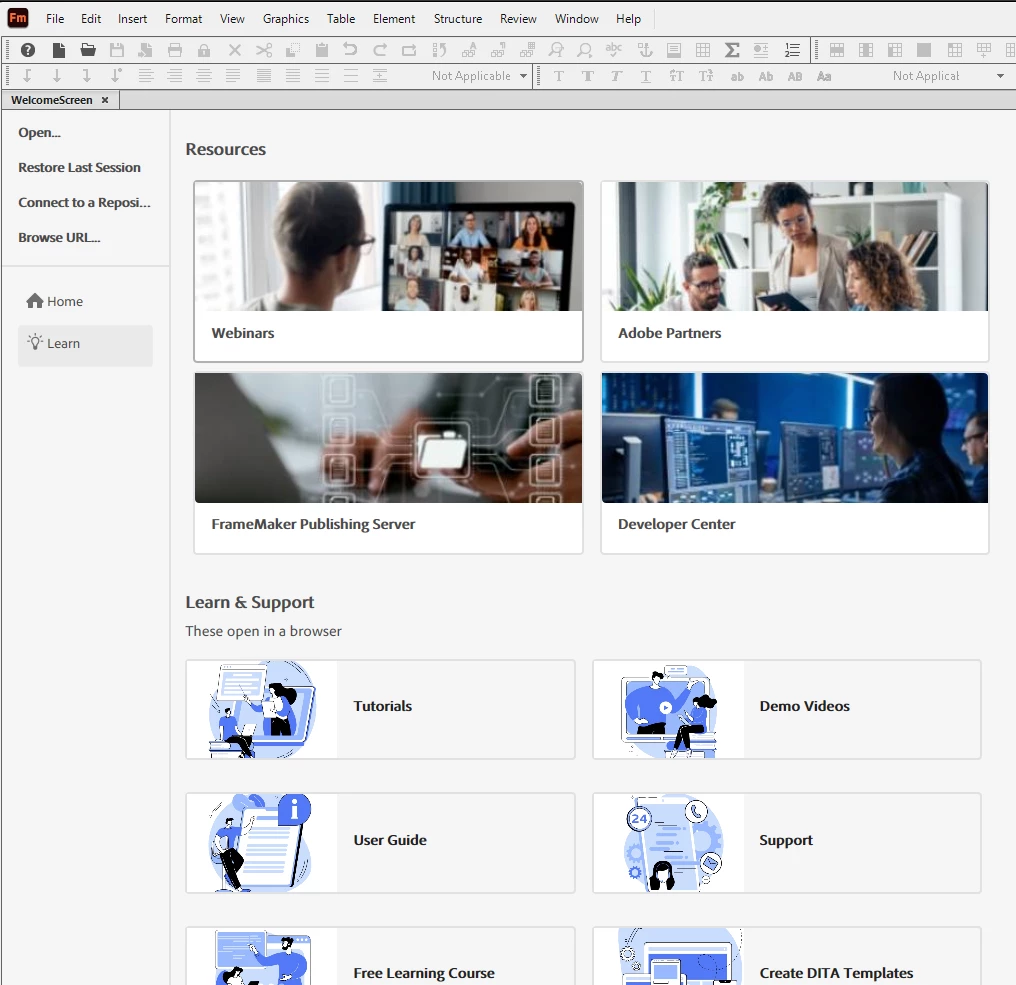The width and height of the screenshot is (1016, 985).
Task: Click the Paste clipboard icon
Action: click(321, 50)
